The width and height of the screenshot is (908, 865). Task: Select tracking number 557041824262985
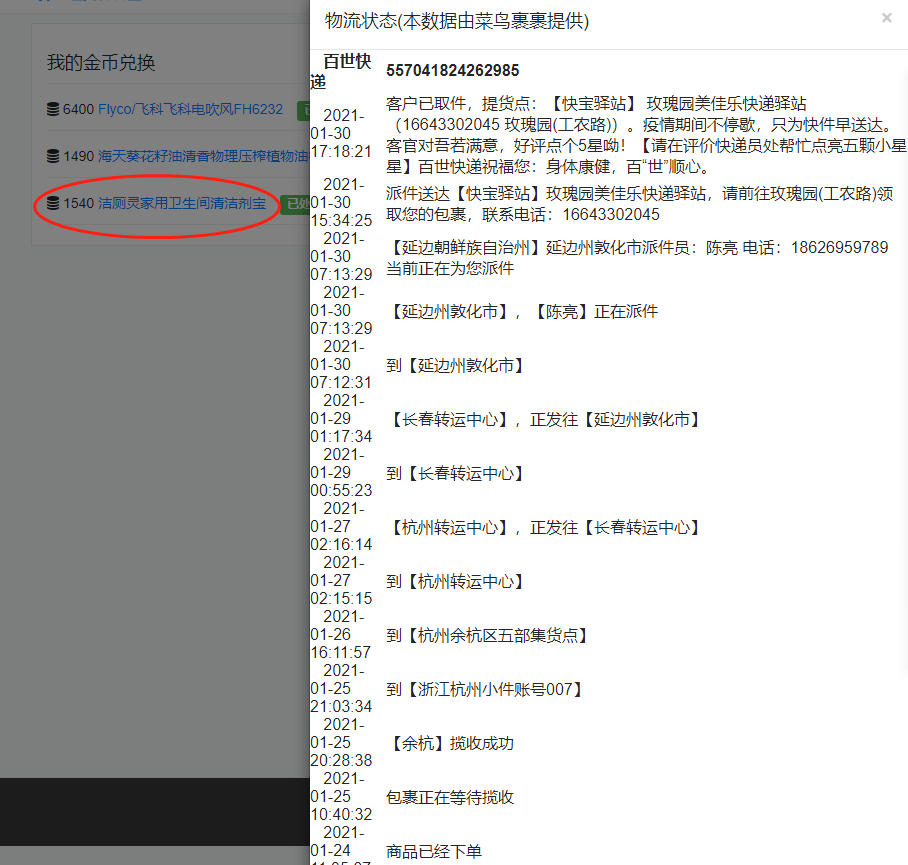tap(452, 71)
